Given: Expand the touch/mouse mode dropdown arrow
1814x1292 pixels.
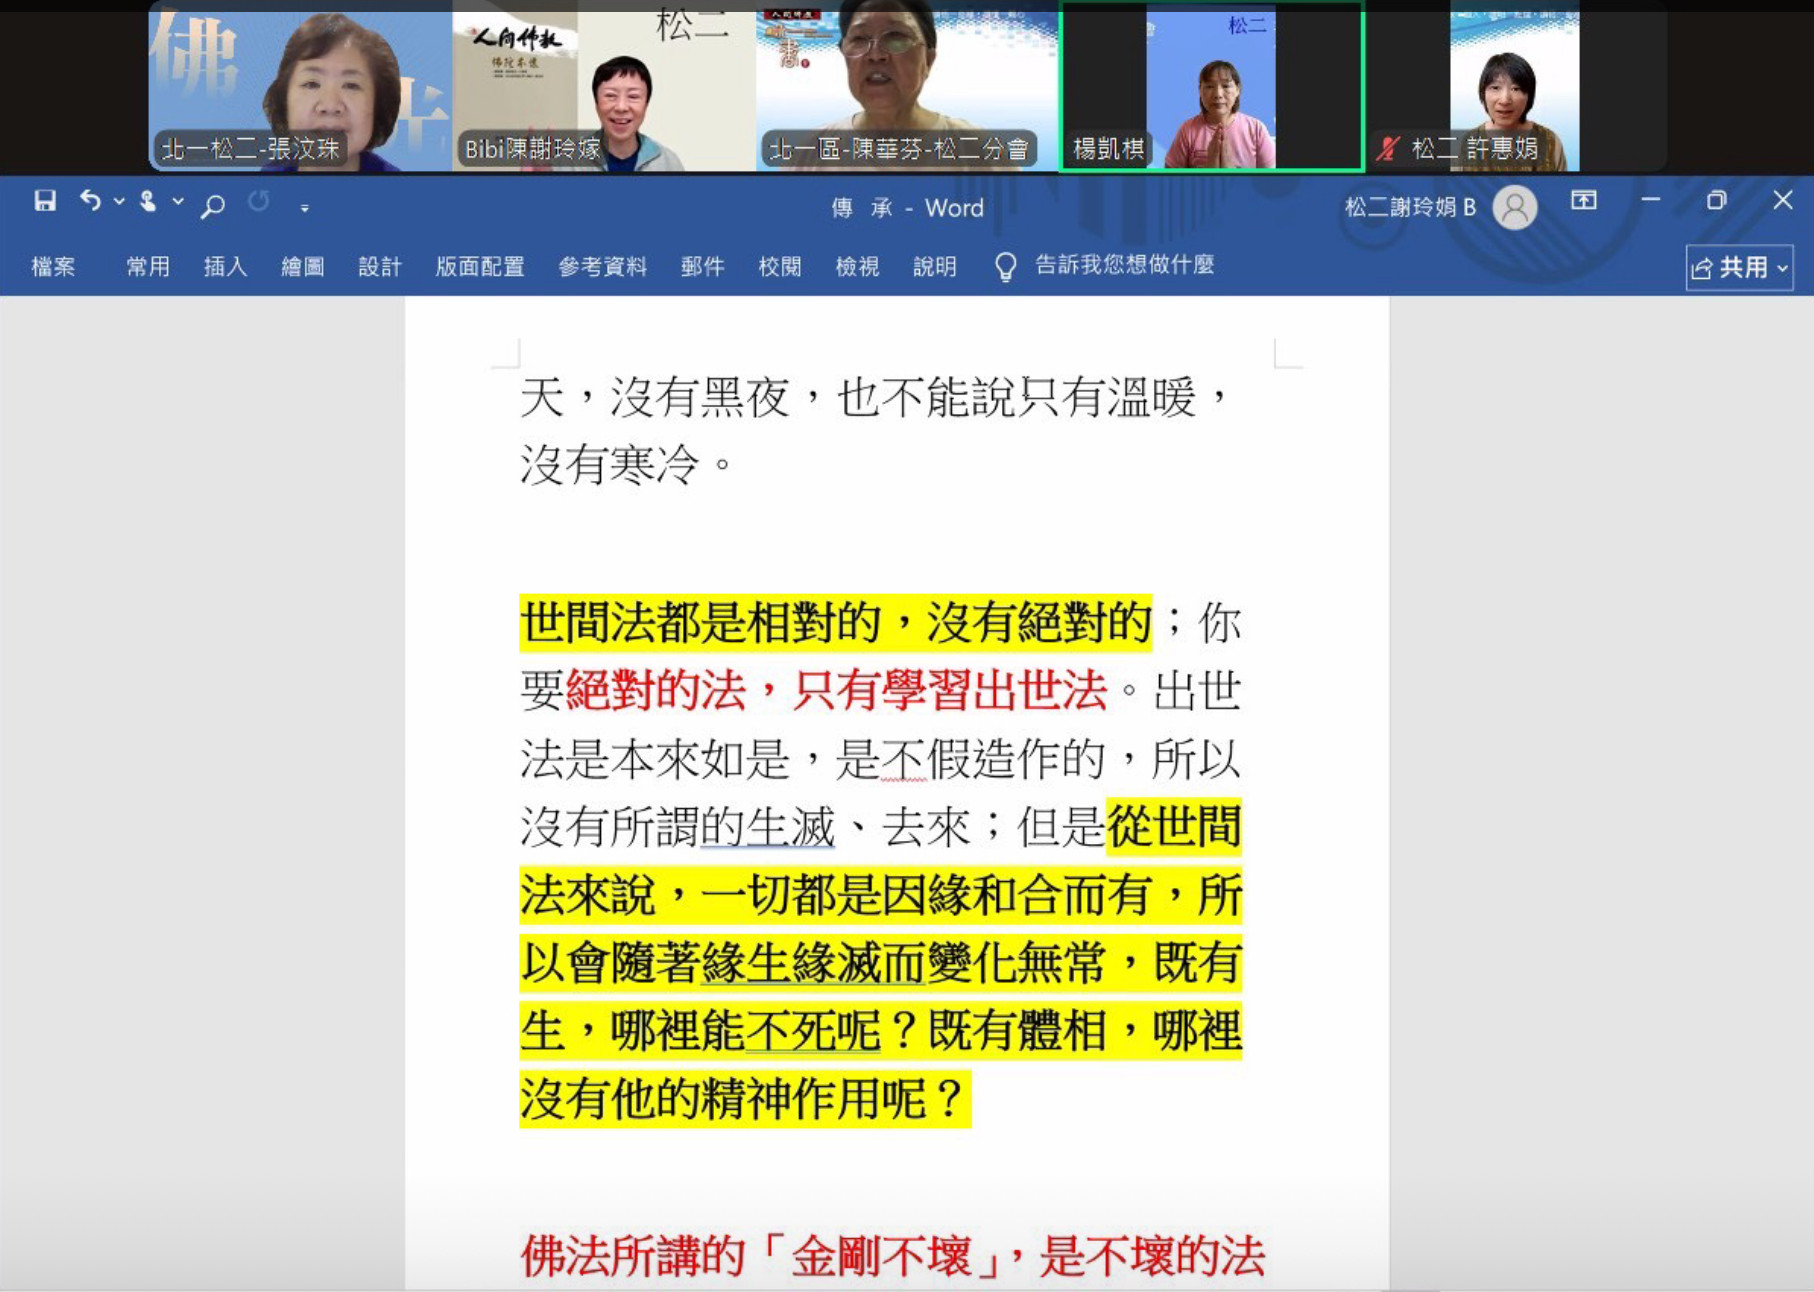Looking at the screenshot, I should 178,201.
